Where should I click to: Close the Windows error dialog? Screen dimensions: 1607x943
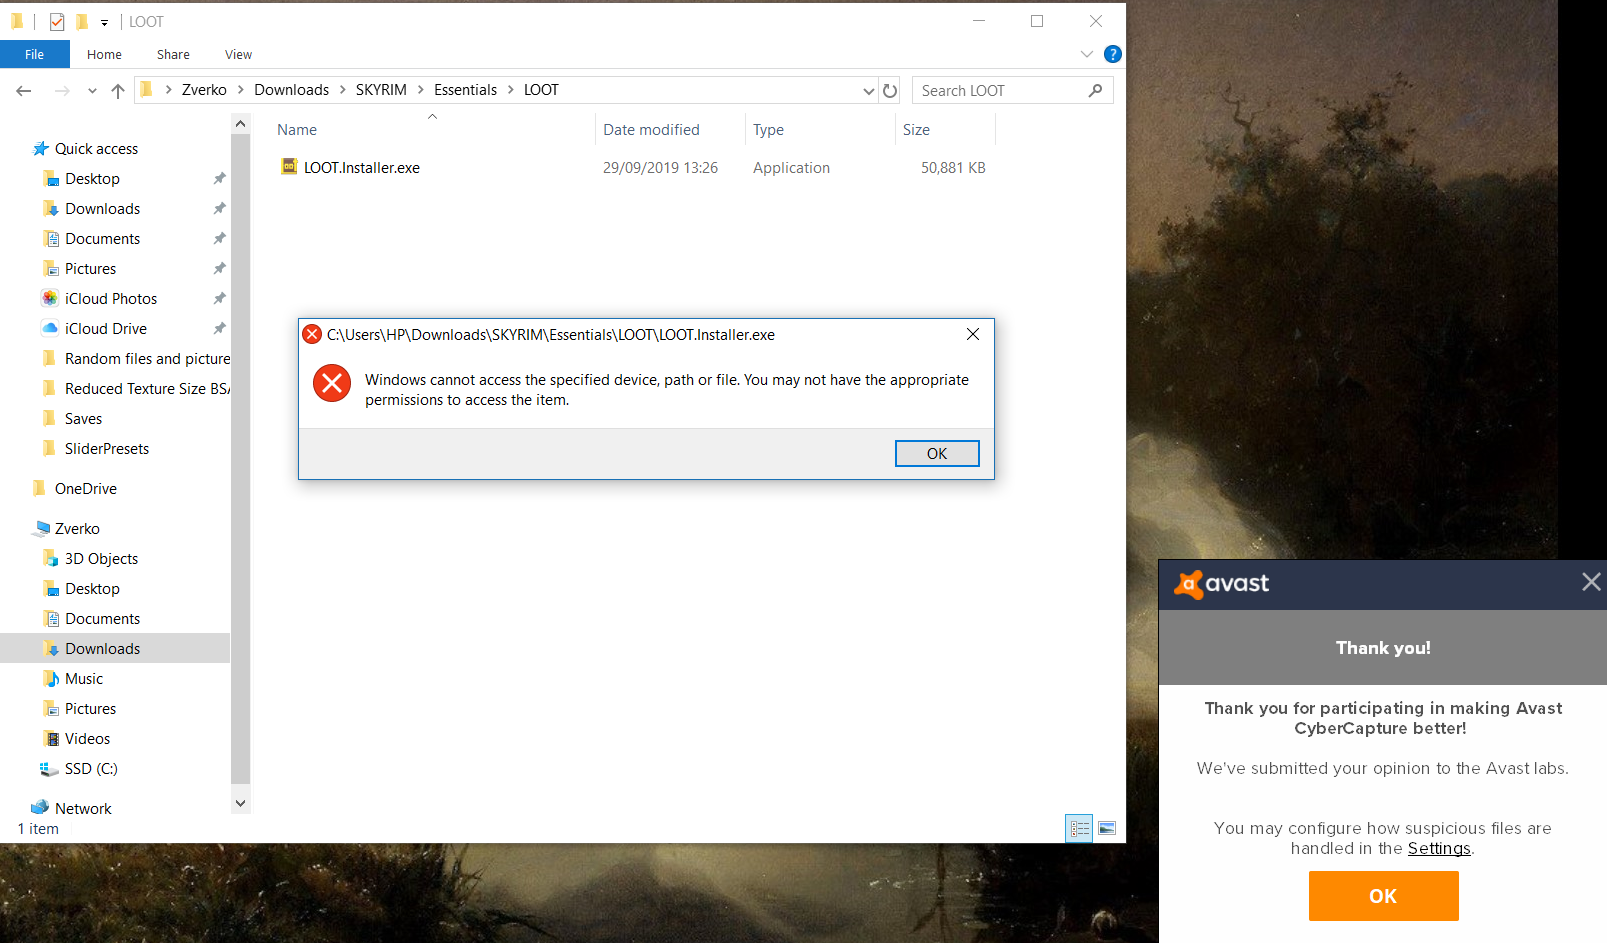click(973, 334)
